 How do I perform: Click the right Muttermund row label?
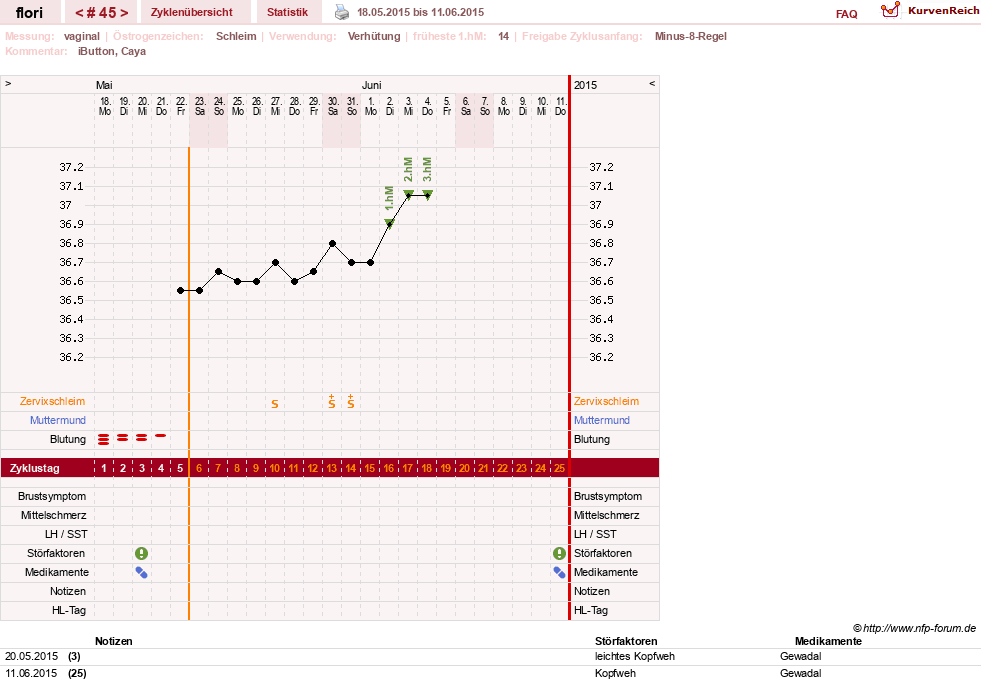click(x=602, y=420)
